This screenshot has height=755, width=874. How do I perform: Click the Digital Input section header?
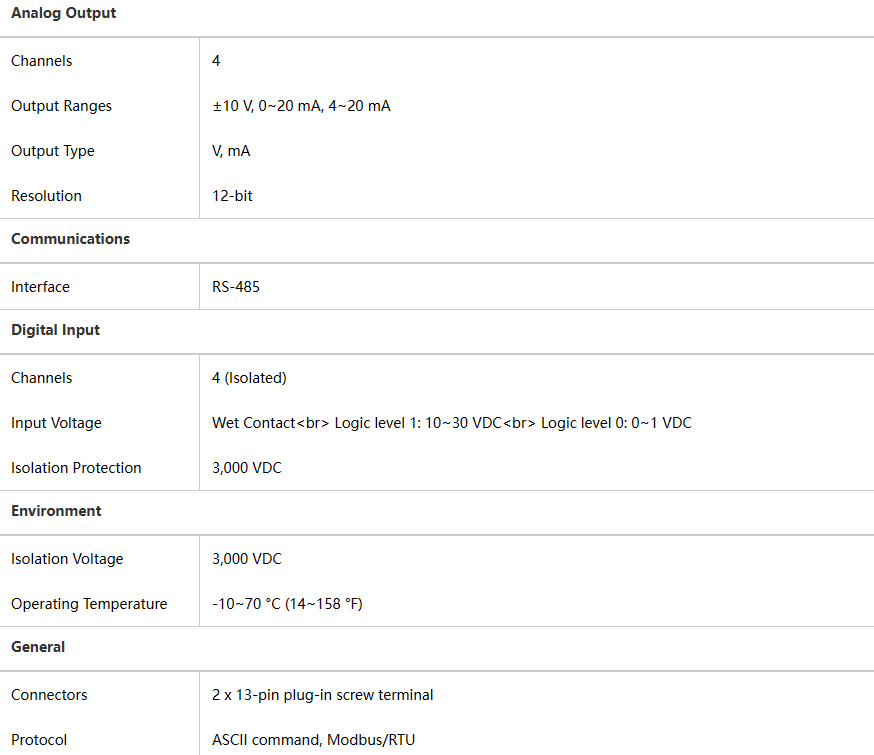pos(56,330)
